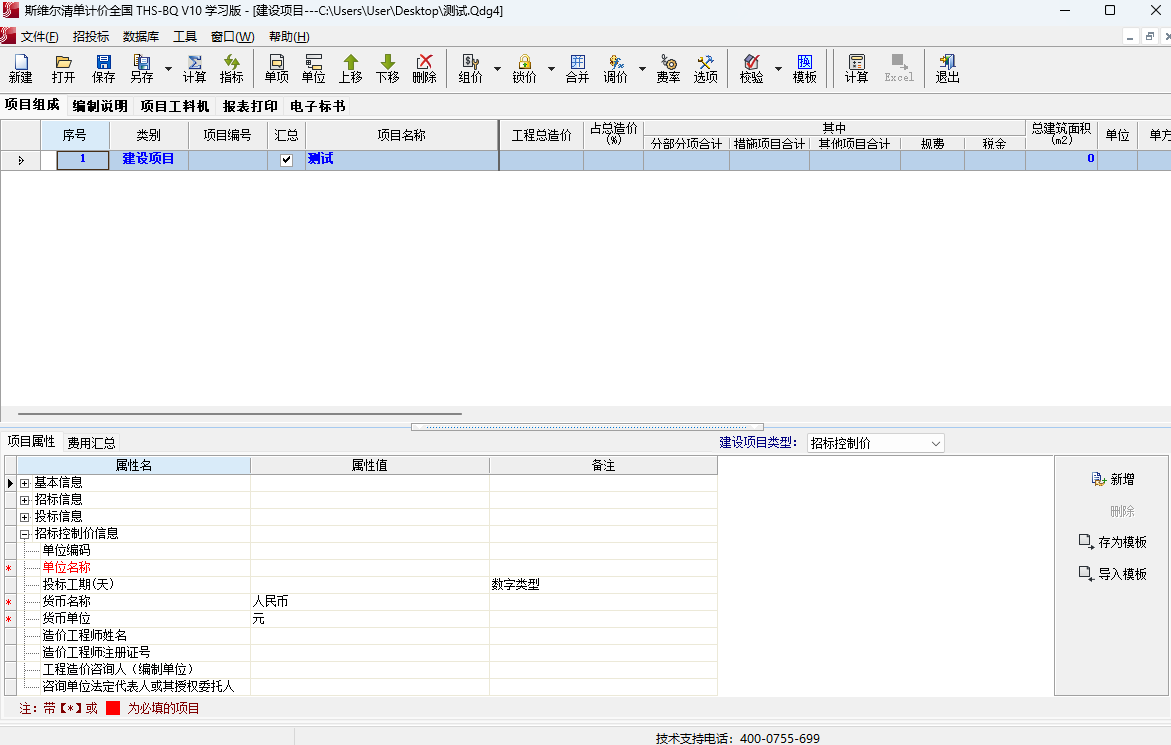The height and width of the screenshot is (745, 1171).
Task: Open the 数据库 menu
Action: (141, 37)
